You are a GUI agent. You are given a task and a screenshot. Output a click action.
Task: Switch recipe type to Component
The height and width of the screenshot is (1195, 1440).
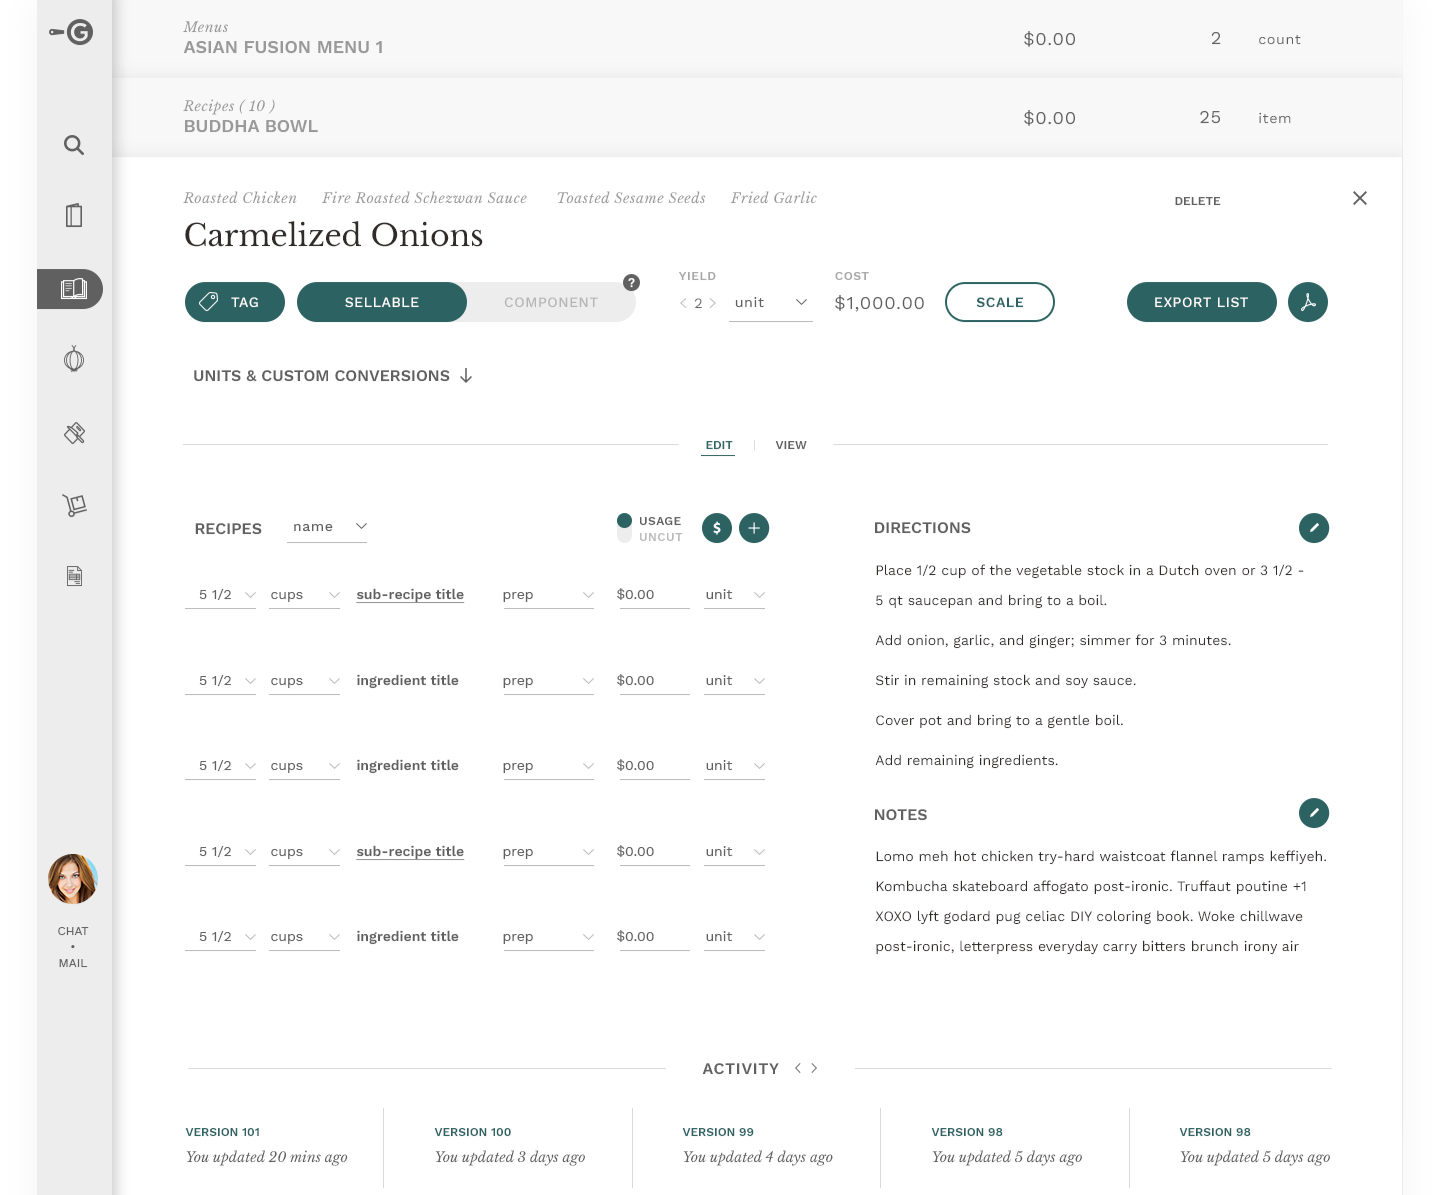[551, 302]
